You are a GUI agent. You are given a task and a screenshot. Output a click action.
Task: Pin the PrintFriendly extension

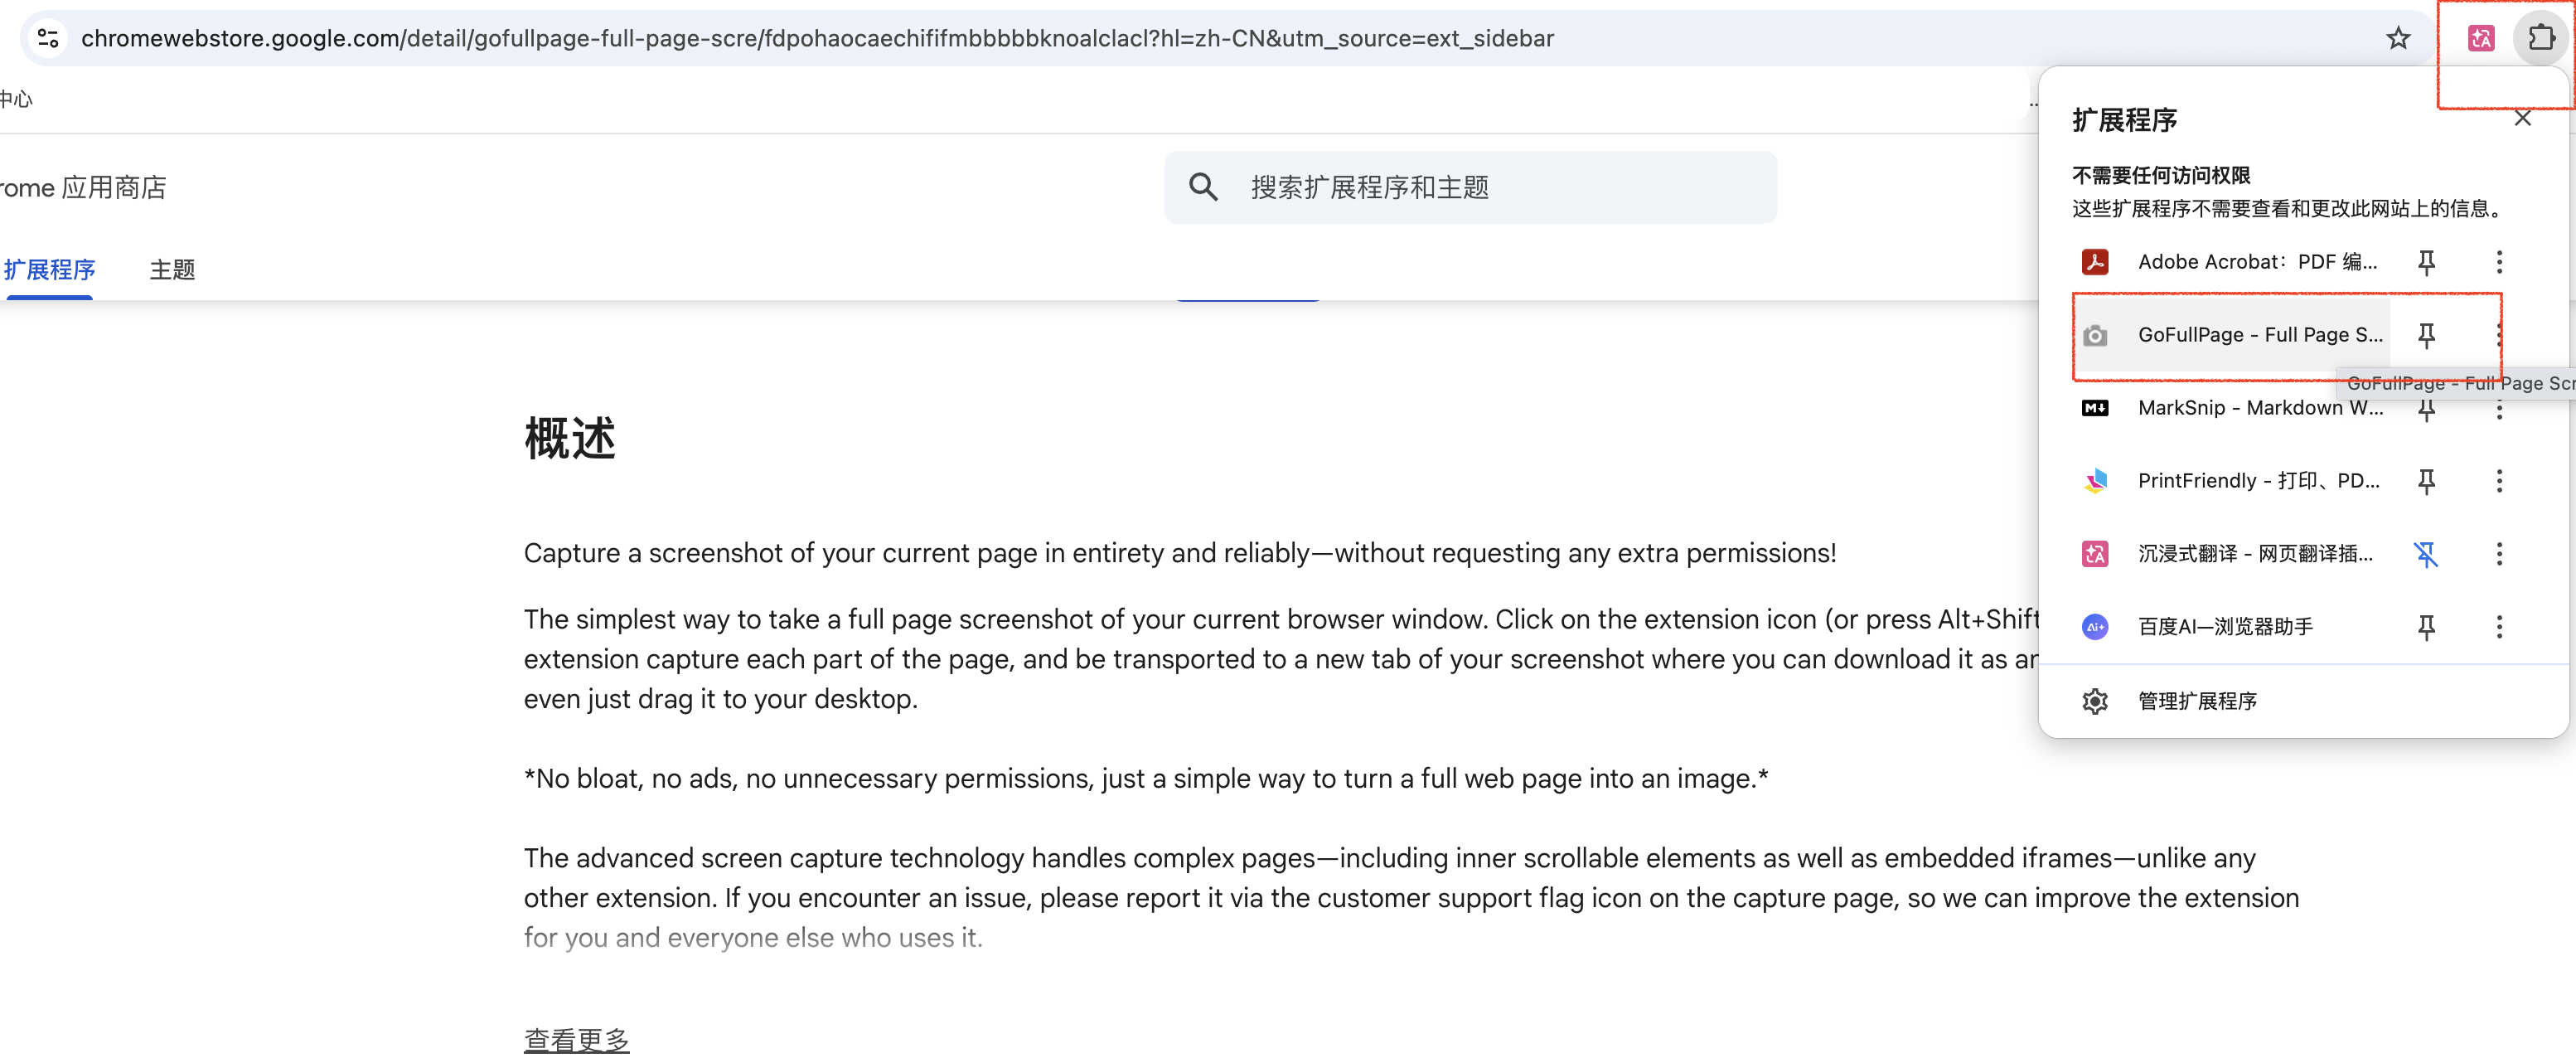point(2426,481)
